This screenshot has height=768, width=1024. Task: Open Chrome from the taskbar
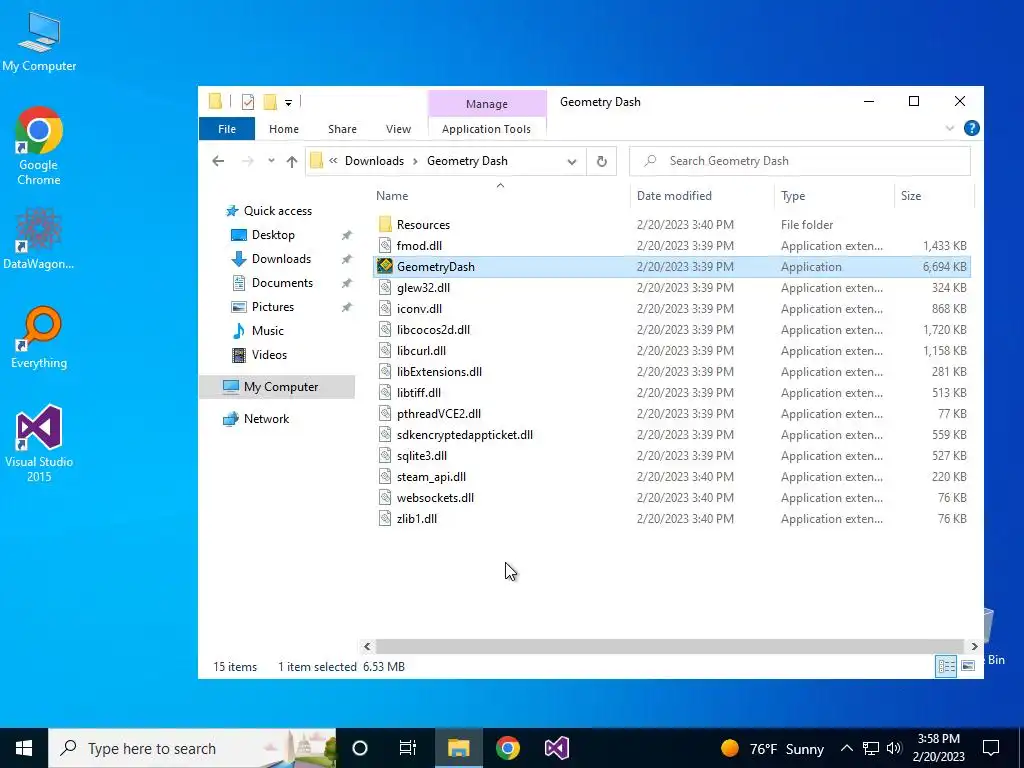[507, 748]
